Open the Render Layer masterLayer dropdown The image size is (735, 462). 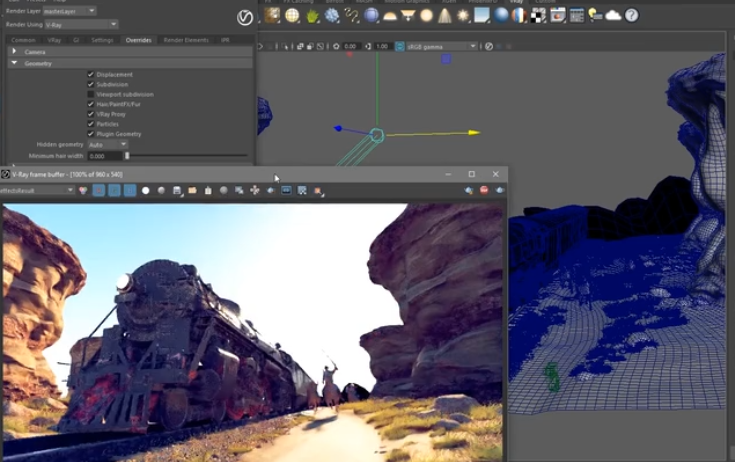(69, 10)
